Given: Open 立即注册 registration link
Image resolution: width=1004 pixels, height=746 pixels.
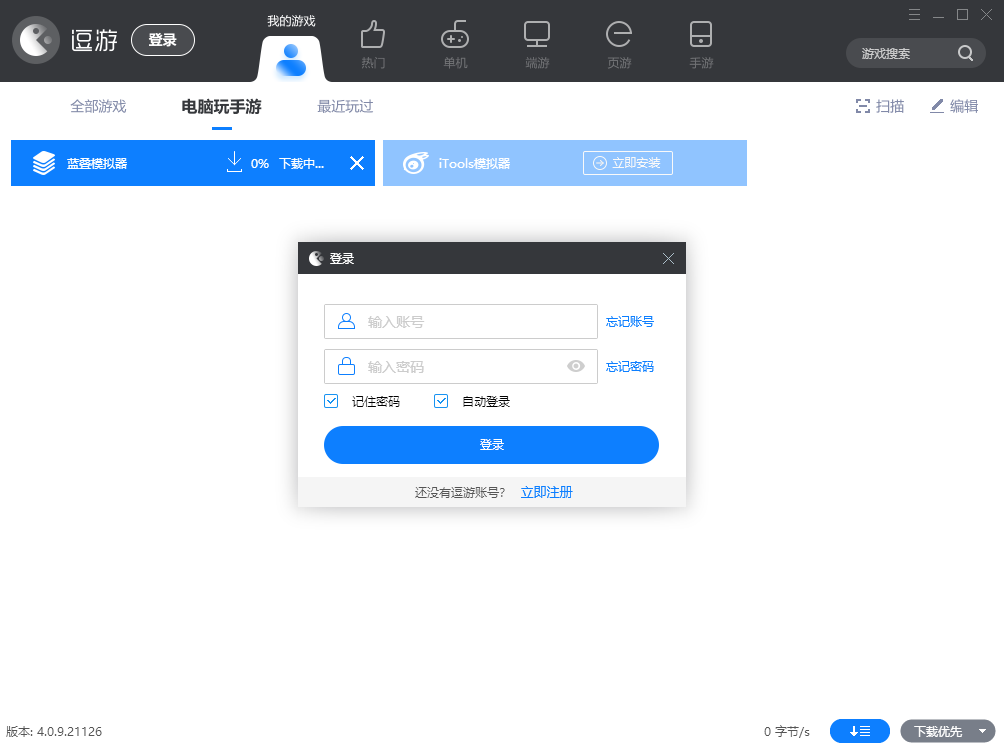Looking at the screenshot, I should point(546,492).
